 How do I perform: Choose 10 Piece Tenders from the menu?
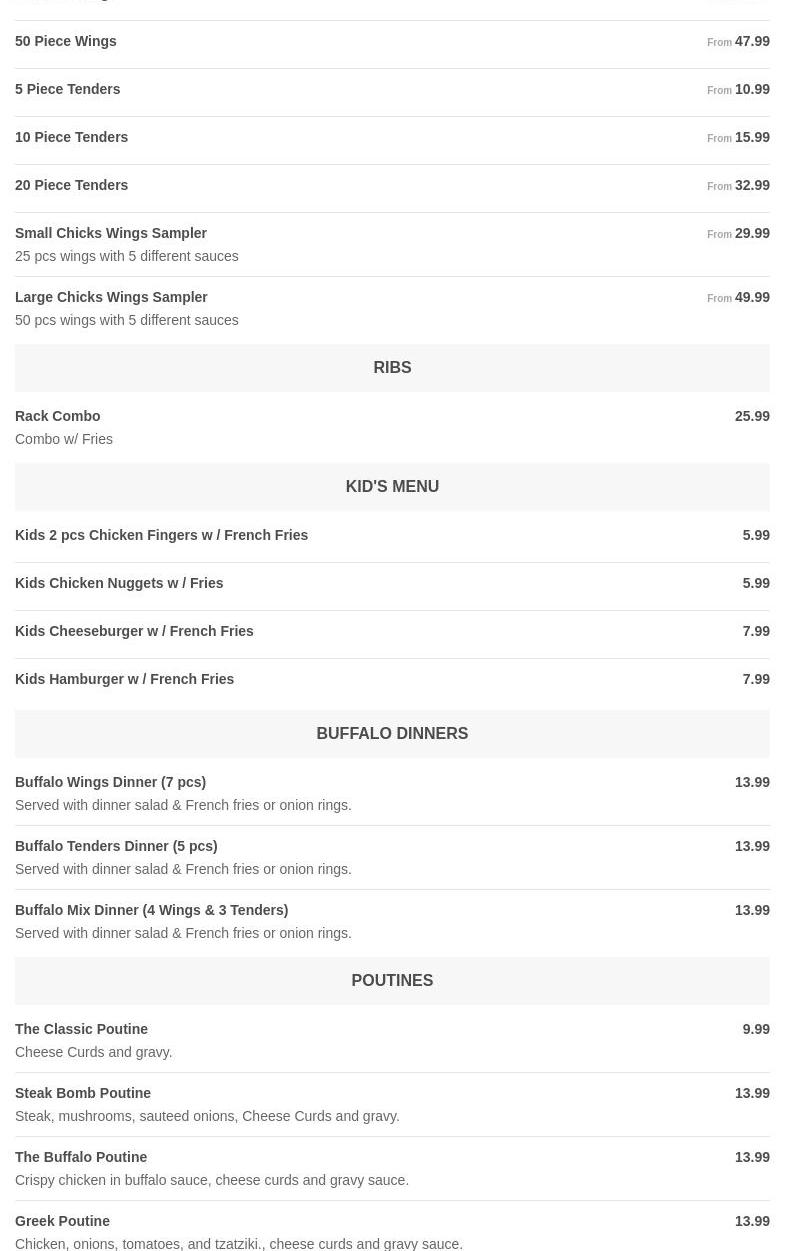pyautogui.click(x=72, y=138)
